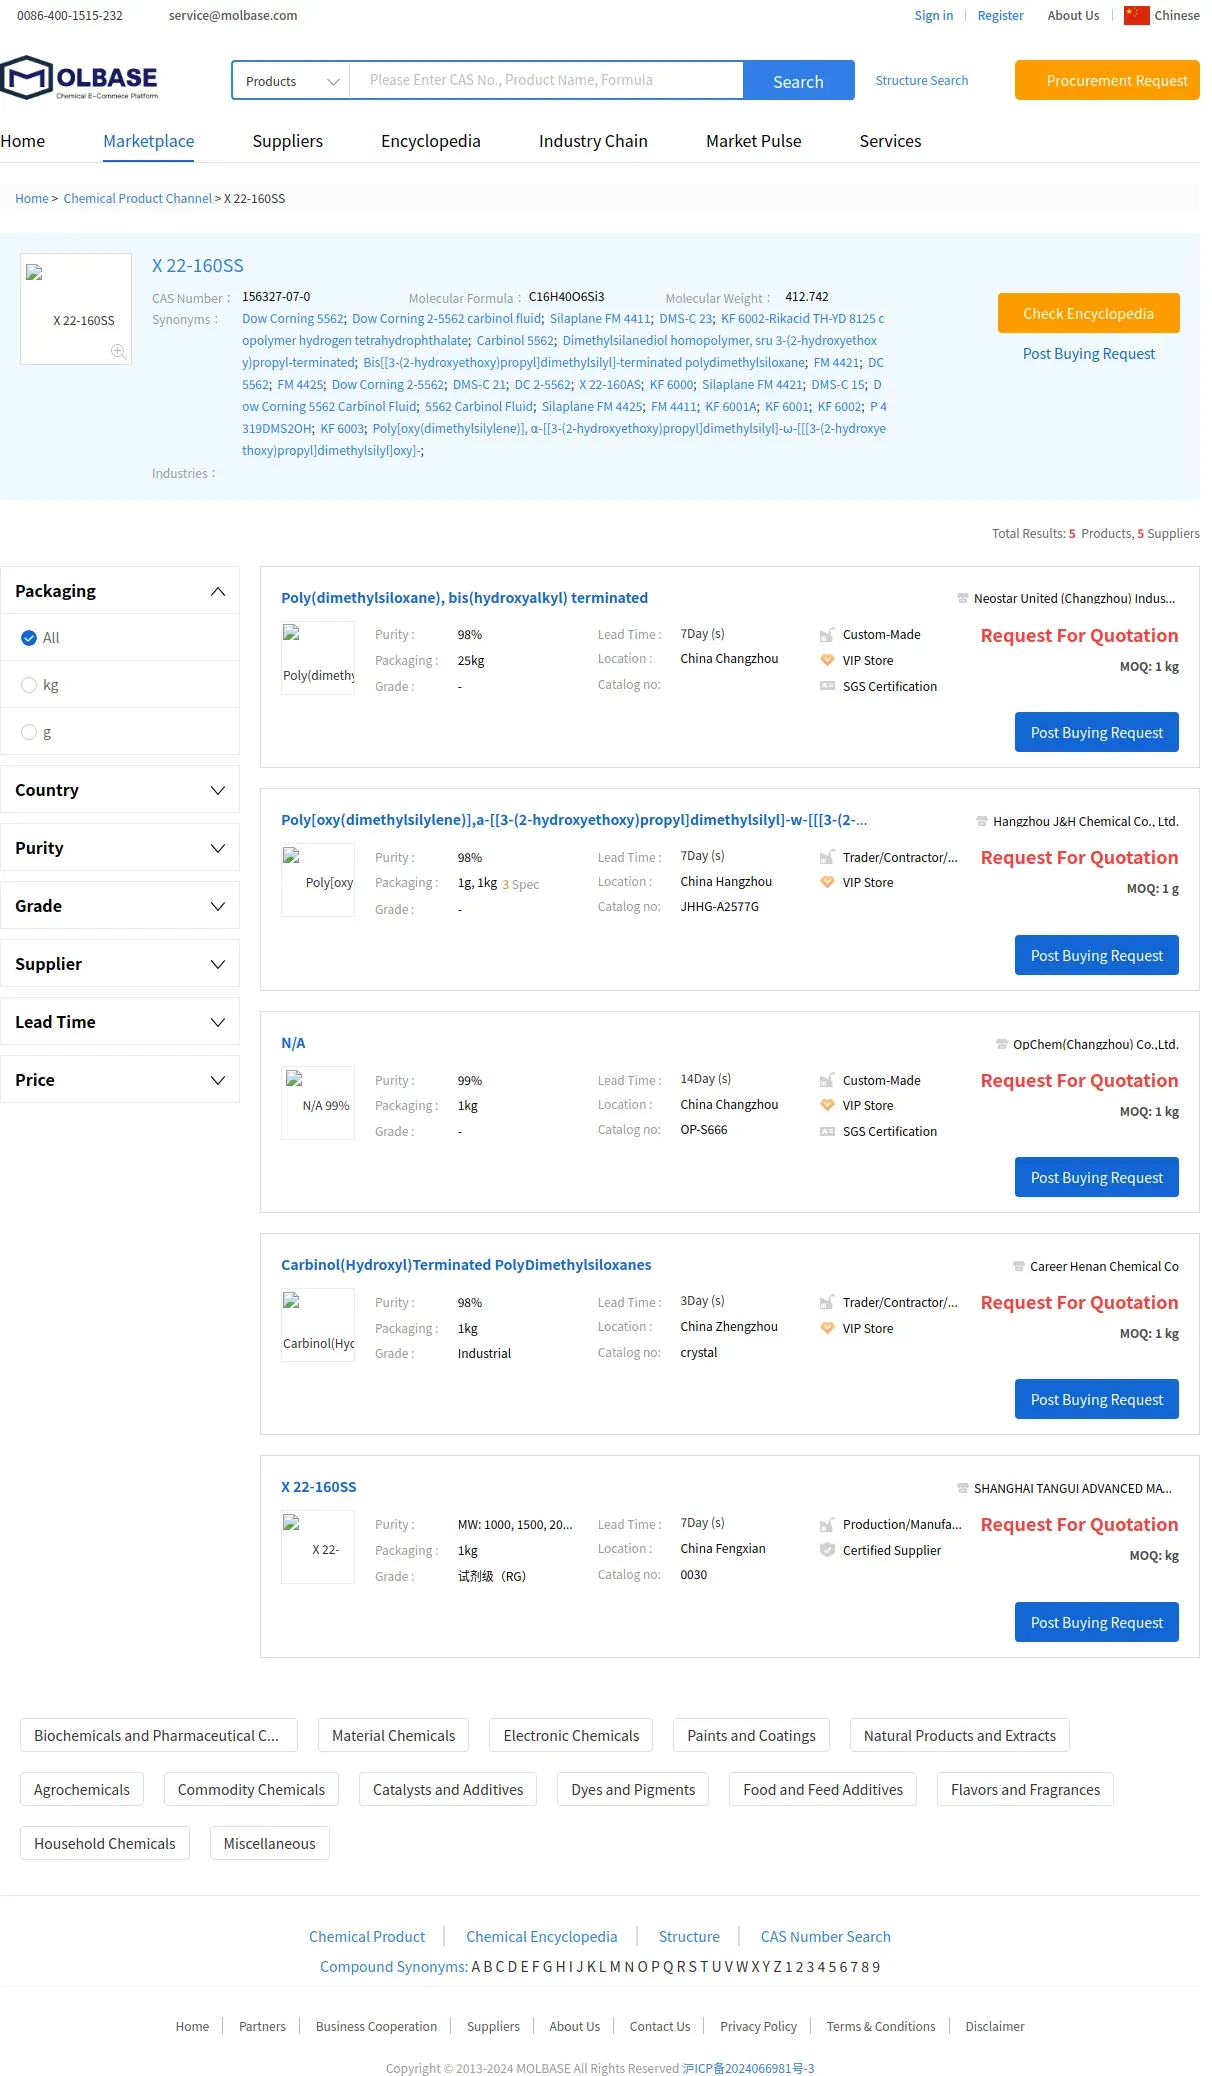Click the Custom-Made icon in Neostar listing
This screenshot has width=1212, height=2076.
point(827,635)
